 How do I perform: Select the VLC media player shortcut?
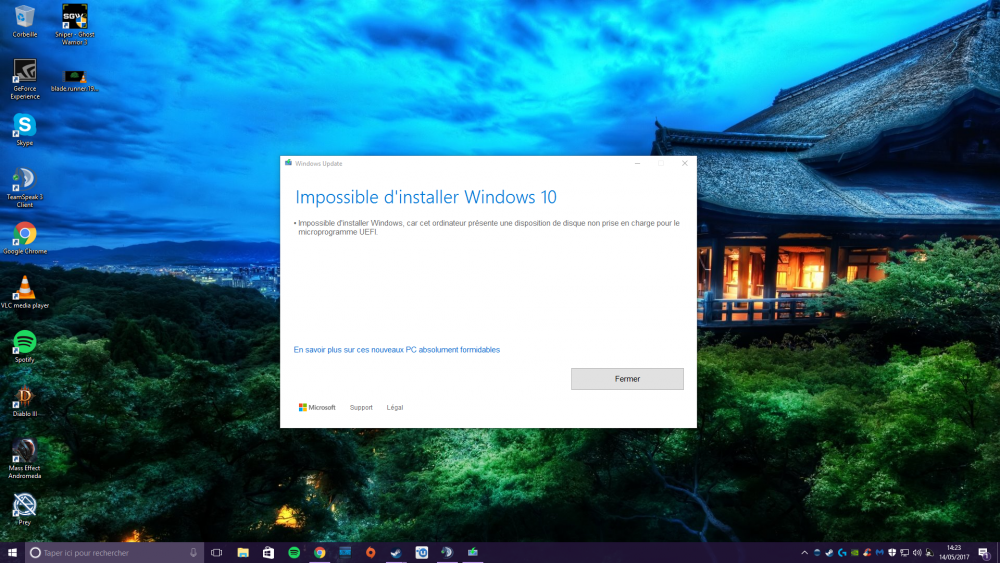coord(25,292)
